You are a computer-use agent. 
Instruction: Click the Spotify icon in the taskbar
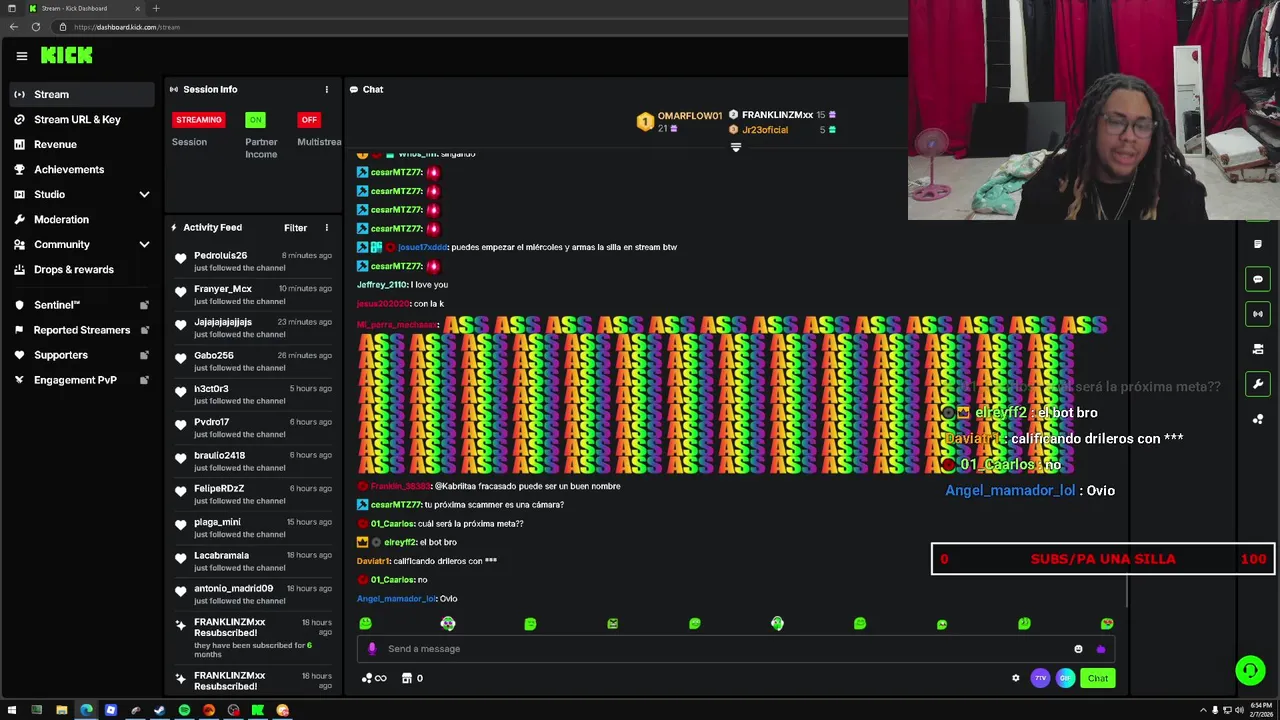(x=184, y=710)
